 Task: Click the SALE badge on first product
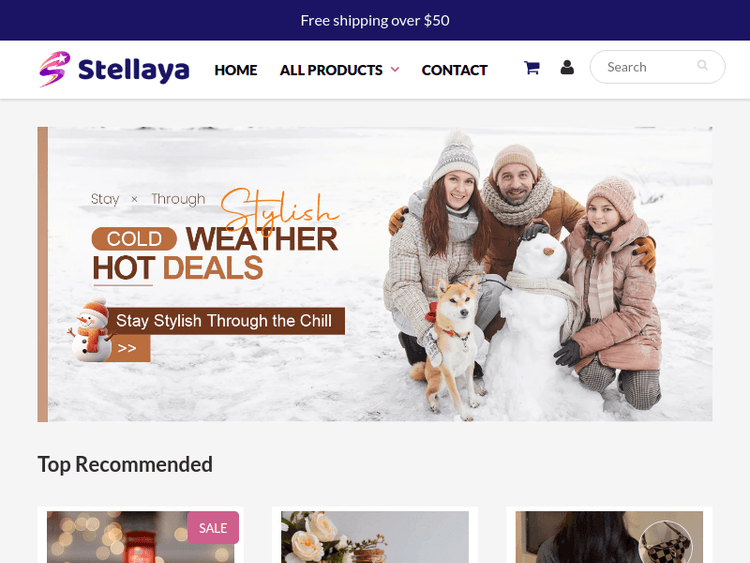point(213,528)
